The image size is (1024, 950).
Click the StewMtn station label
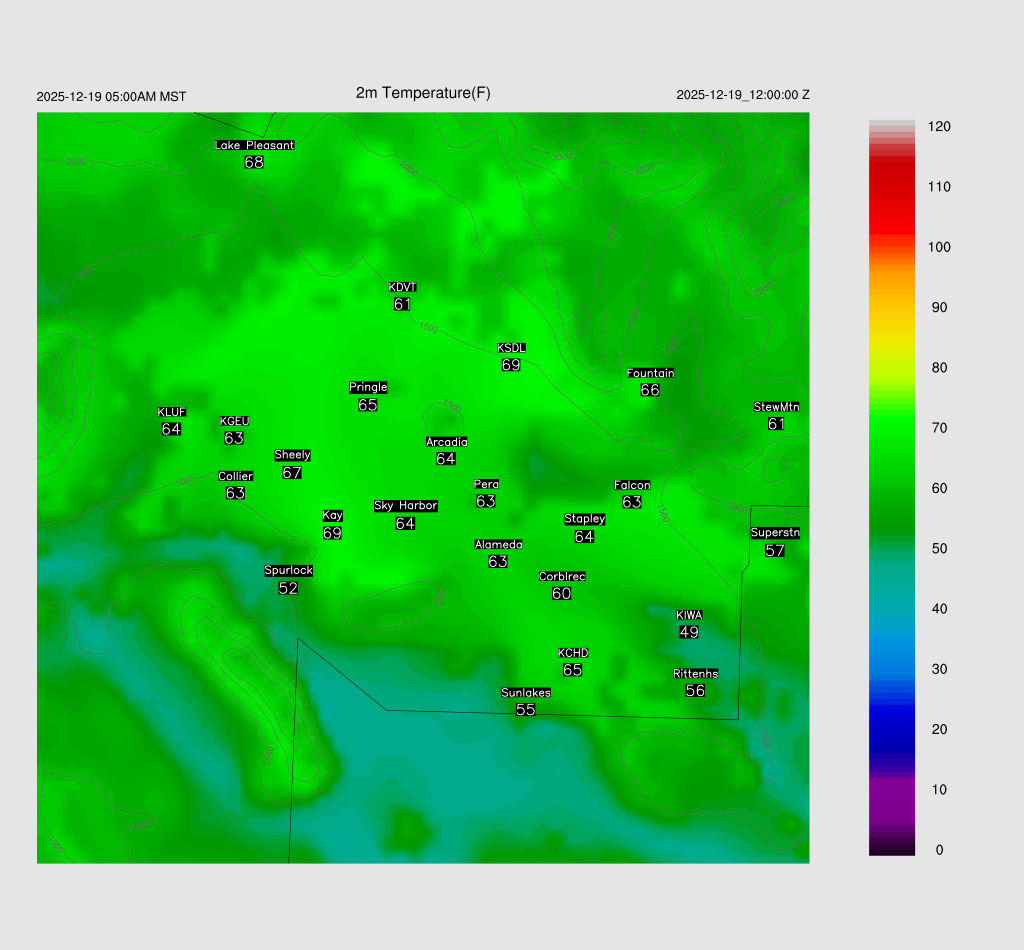[776, 407]
